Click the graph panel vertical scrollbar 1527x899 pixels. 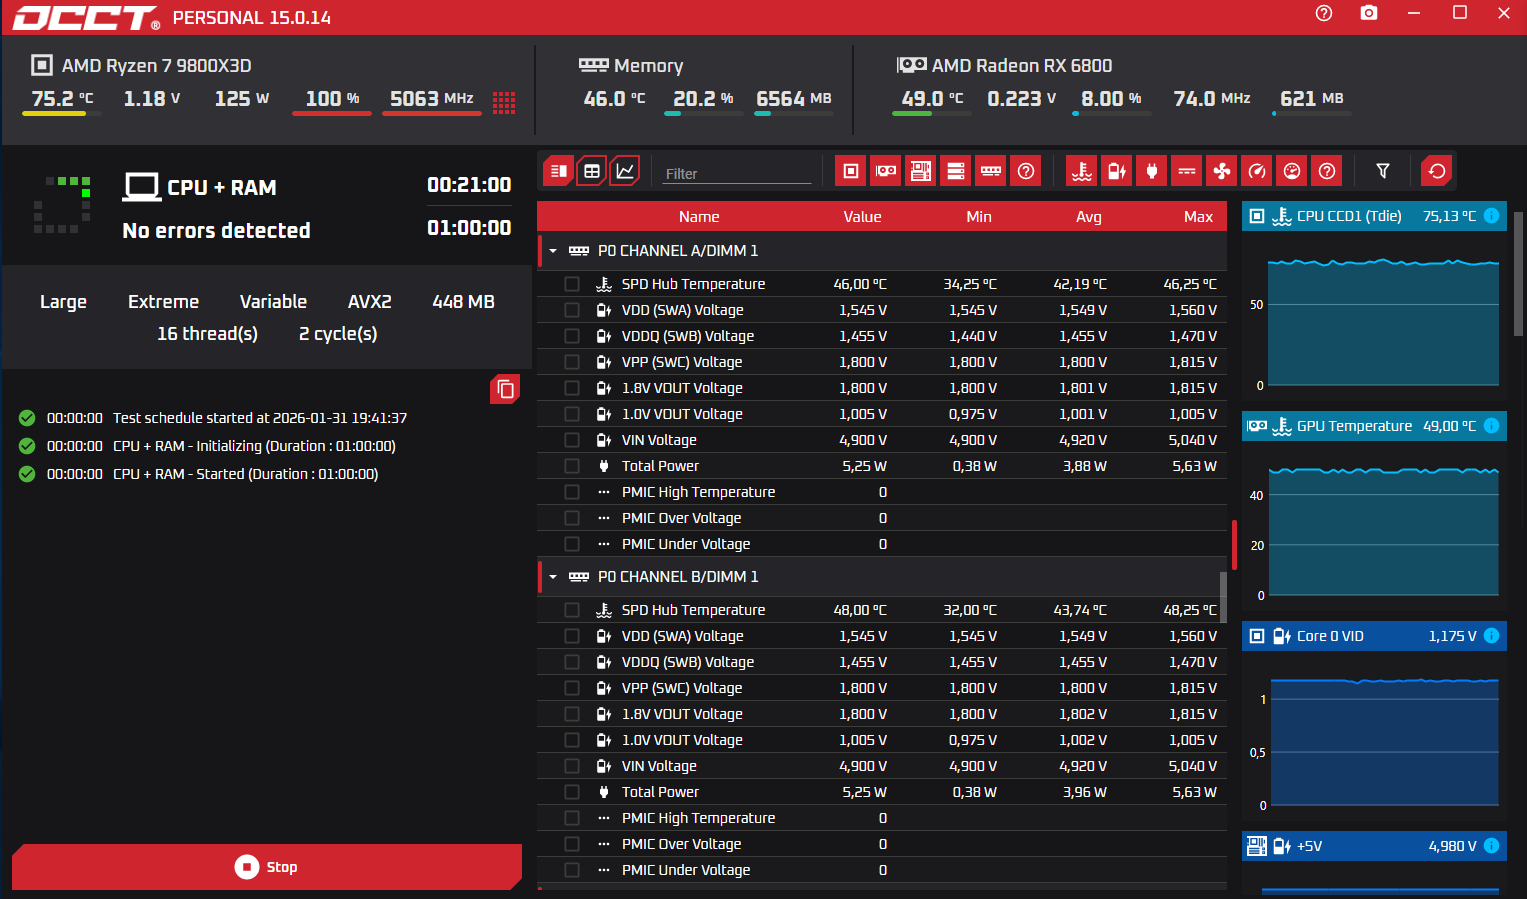click(x=1519, y=274)
